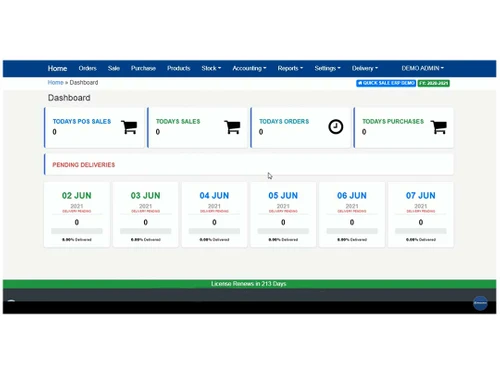Select the 04 JUN date card heading

pos(214,195)
